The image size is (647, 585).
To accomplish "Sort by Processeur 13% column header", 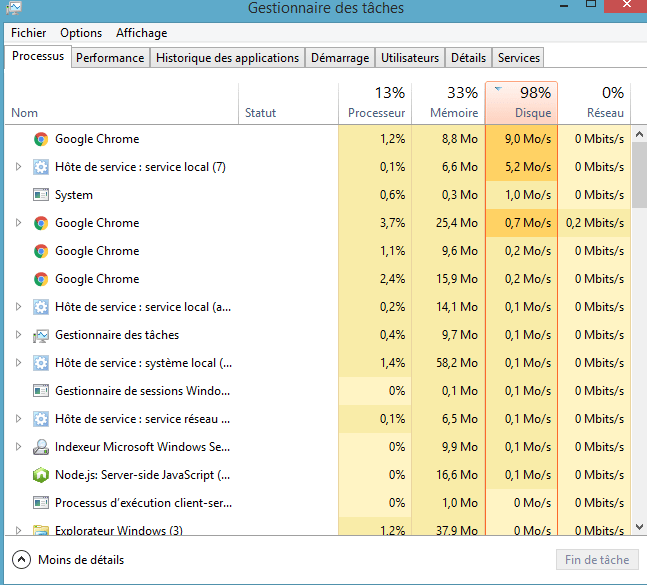I will (375, 104).
